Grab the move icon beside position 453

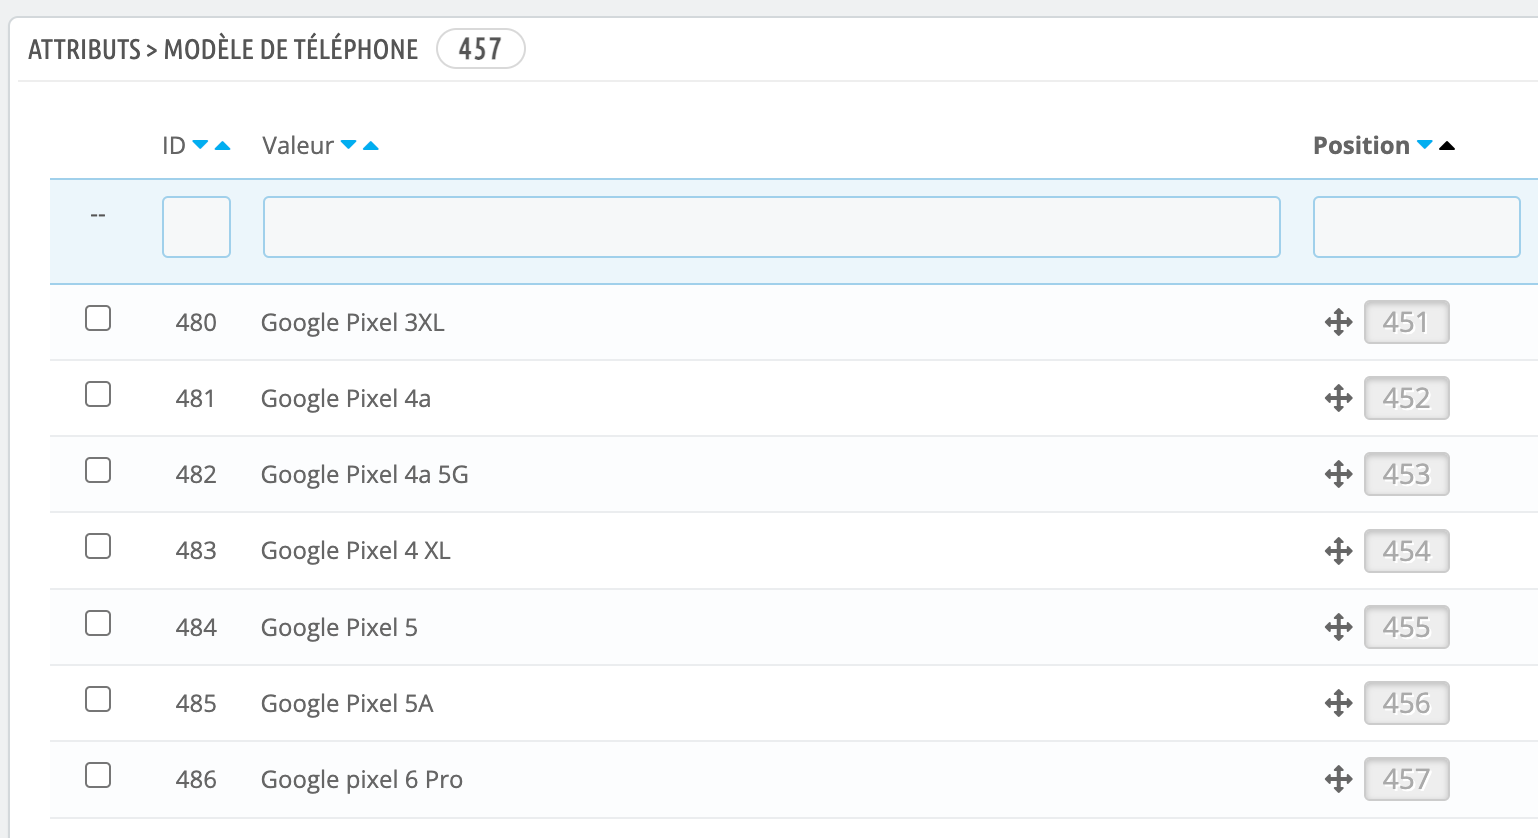(x=1338, y=474)
